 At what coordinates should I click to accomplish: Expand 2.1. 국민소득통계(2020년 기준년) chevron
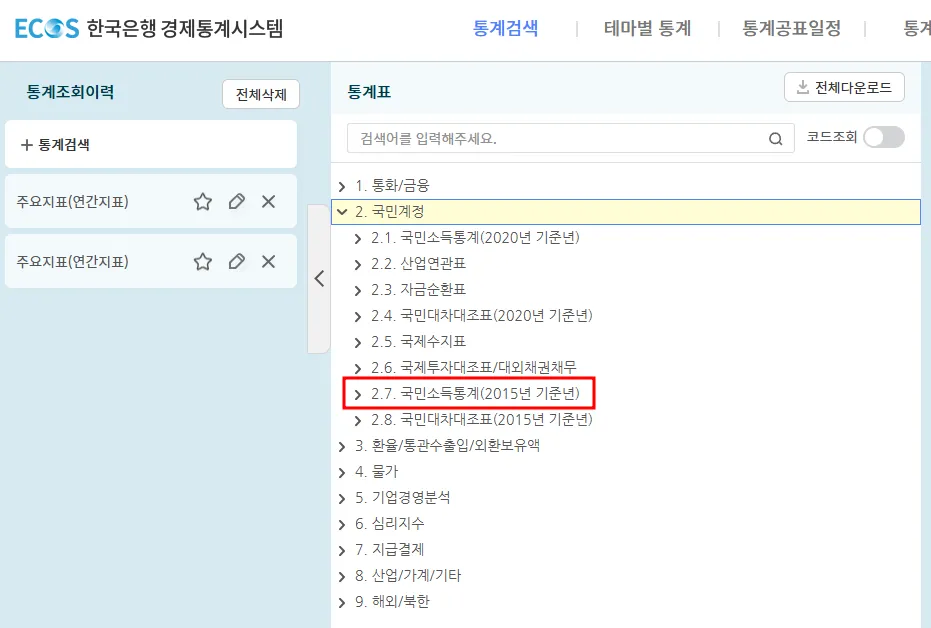(357, 239)
